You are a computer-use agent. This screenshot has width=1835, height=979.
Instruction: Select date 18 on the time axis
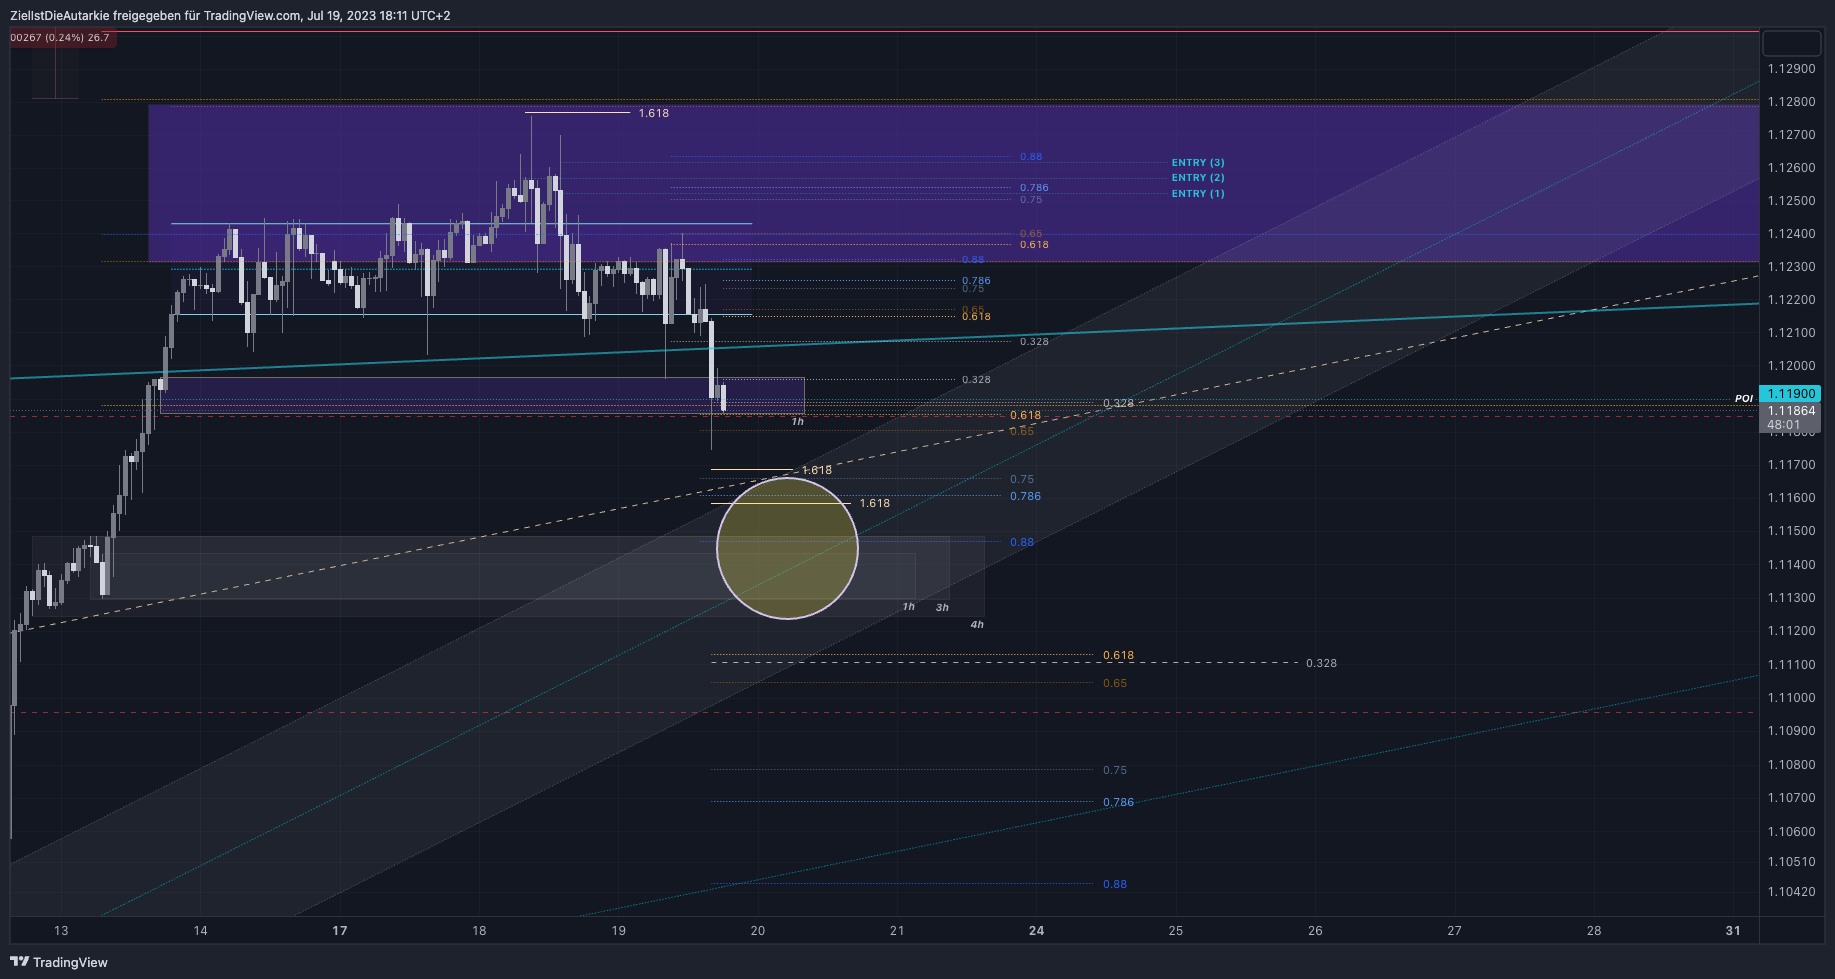479,931
